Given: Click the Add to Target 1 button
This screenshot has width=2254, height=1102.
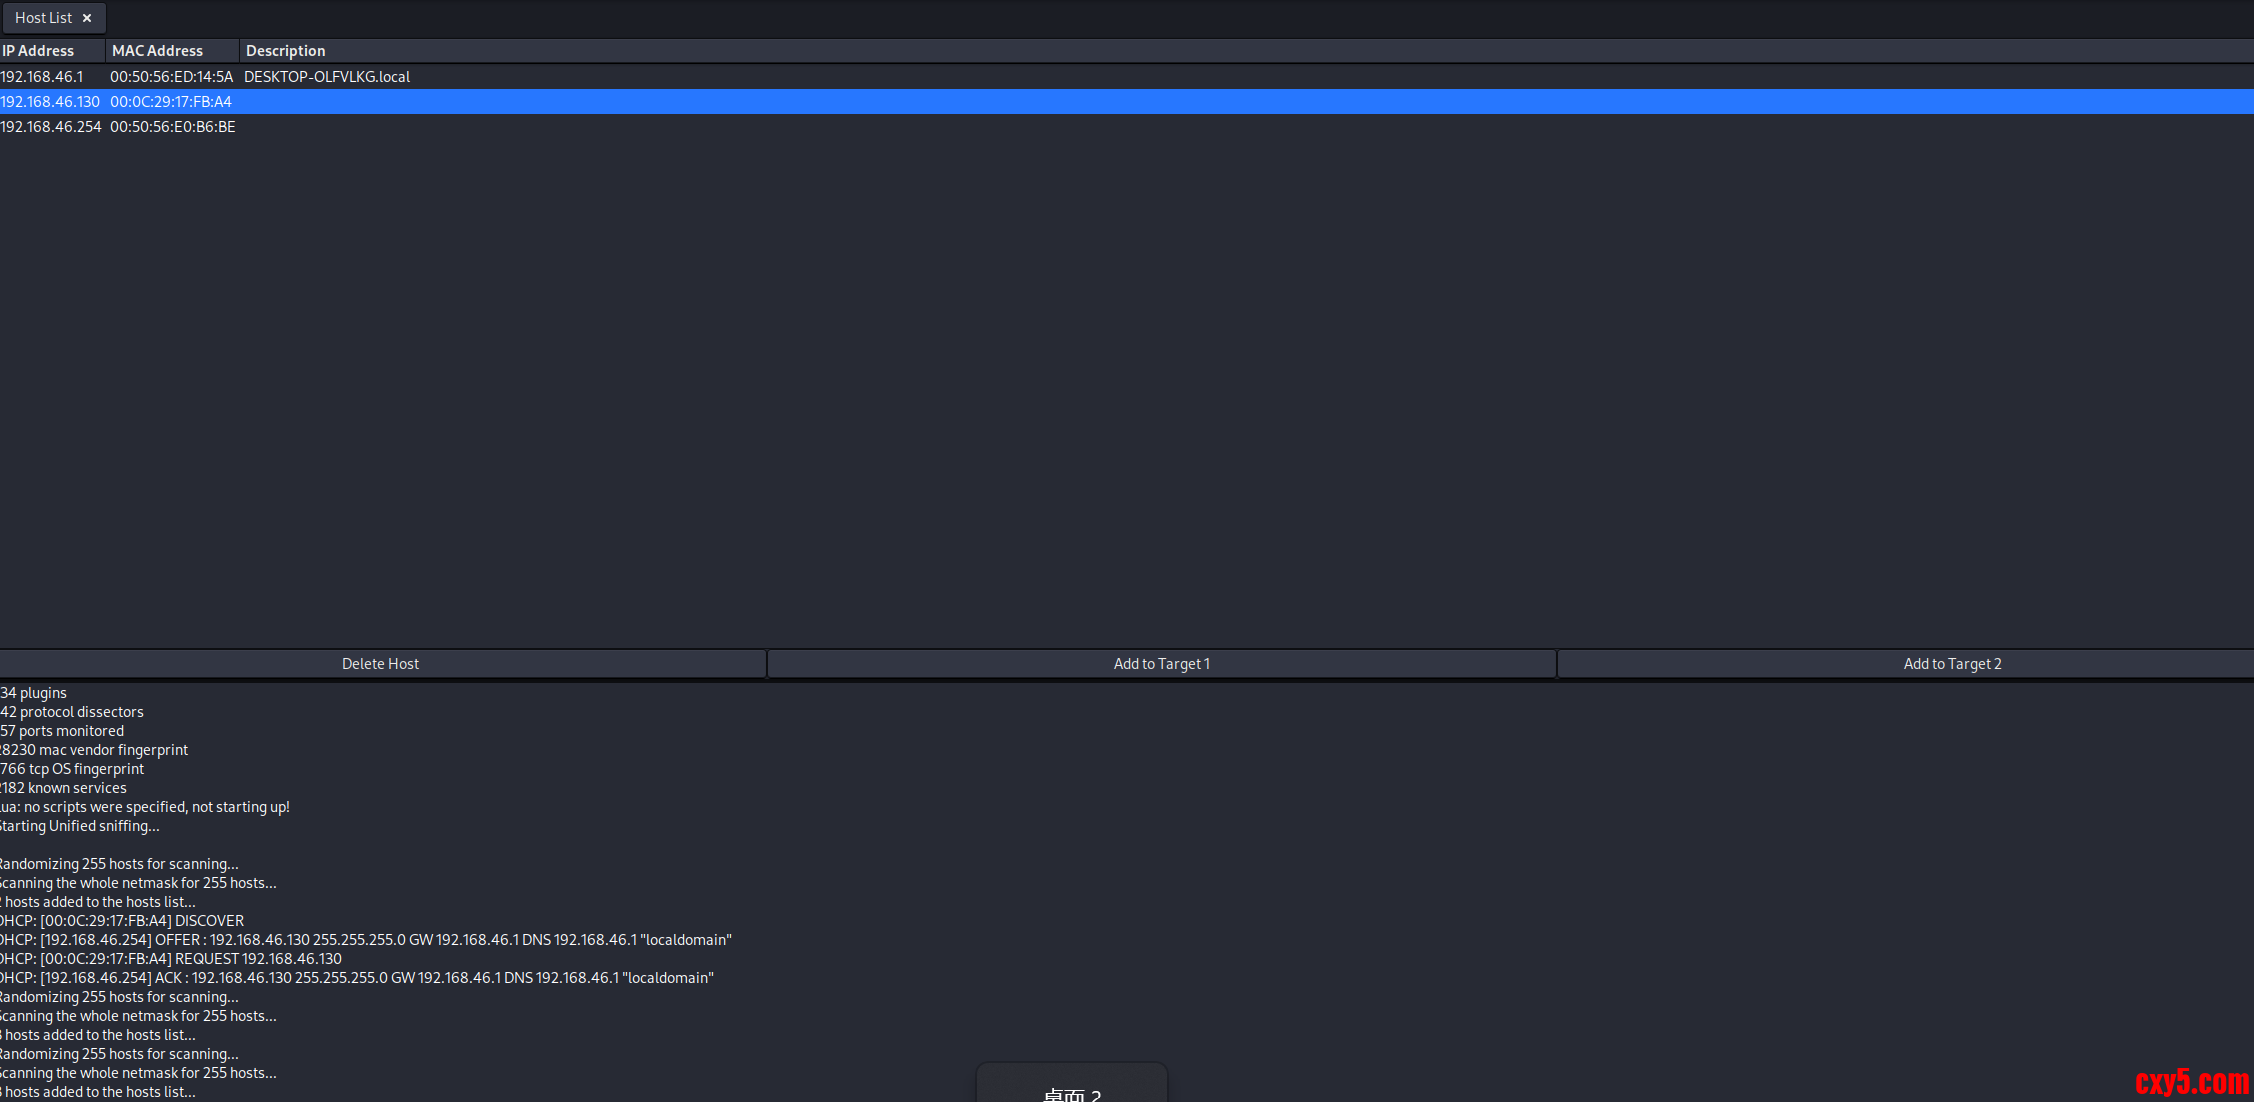Looking at the screenshot, I should (x=1161, y=664).
